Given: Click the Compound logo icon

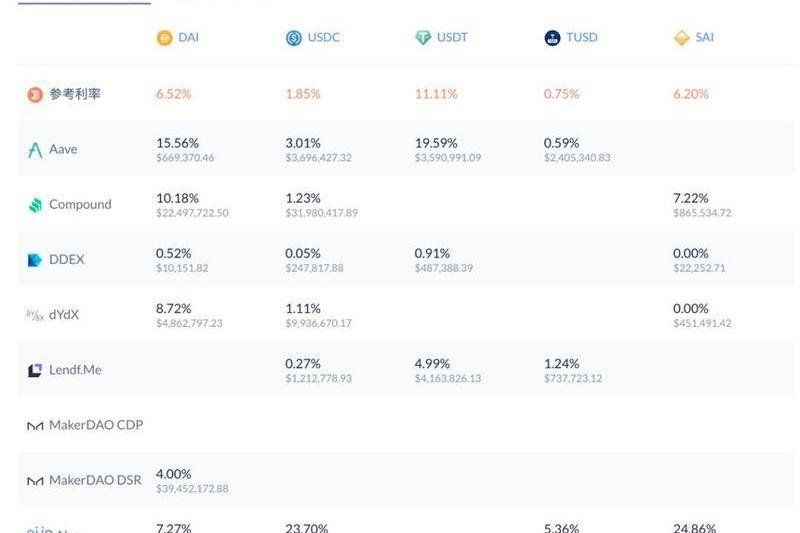Looking at the screenshot, I should pos(35,205).
